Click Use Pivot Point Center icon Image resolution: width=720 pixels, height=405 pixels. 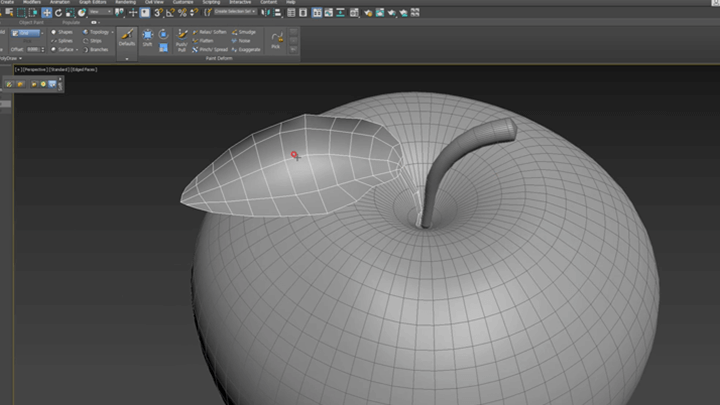(120, 13)
